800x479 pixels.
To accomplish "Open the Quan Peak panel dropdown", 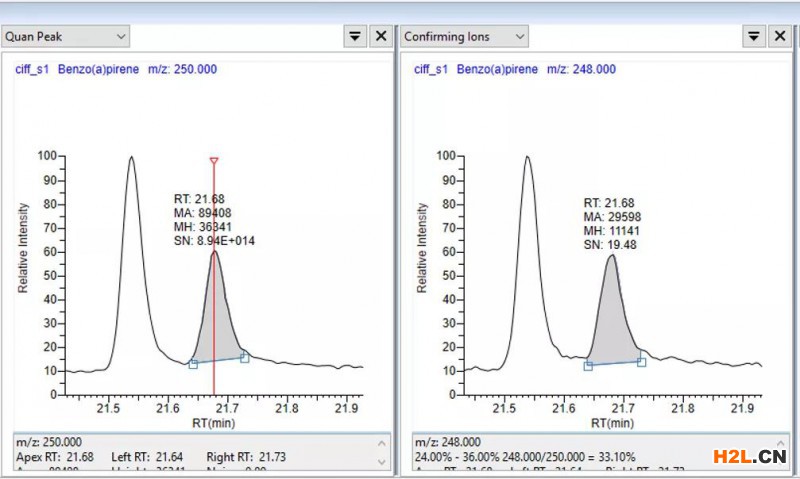I will click(x=66, y=36).
